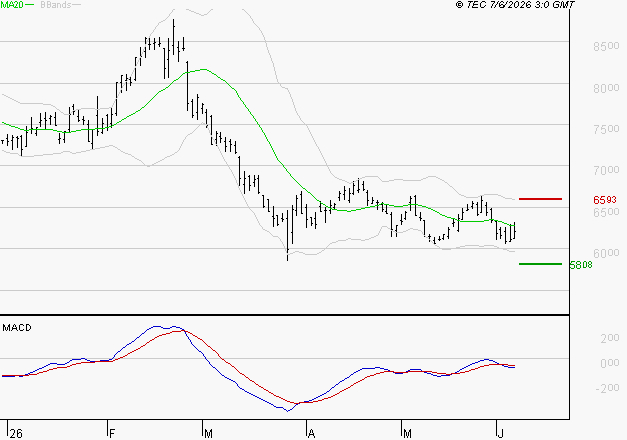Click the red 6593 resistance value
The width and height of the screenshot is (627, 440).
(x=605, y=200)
